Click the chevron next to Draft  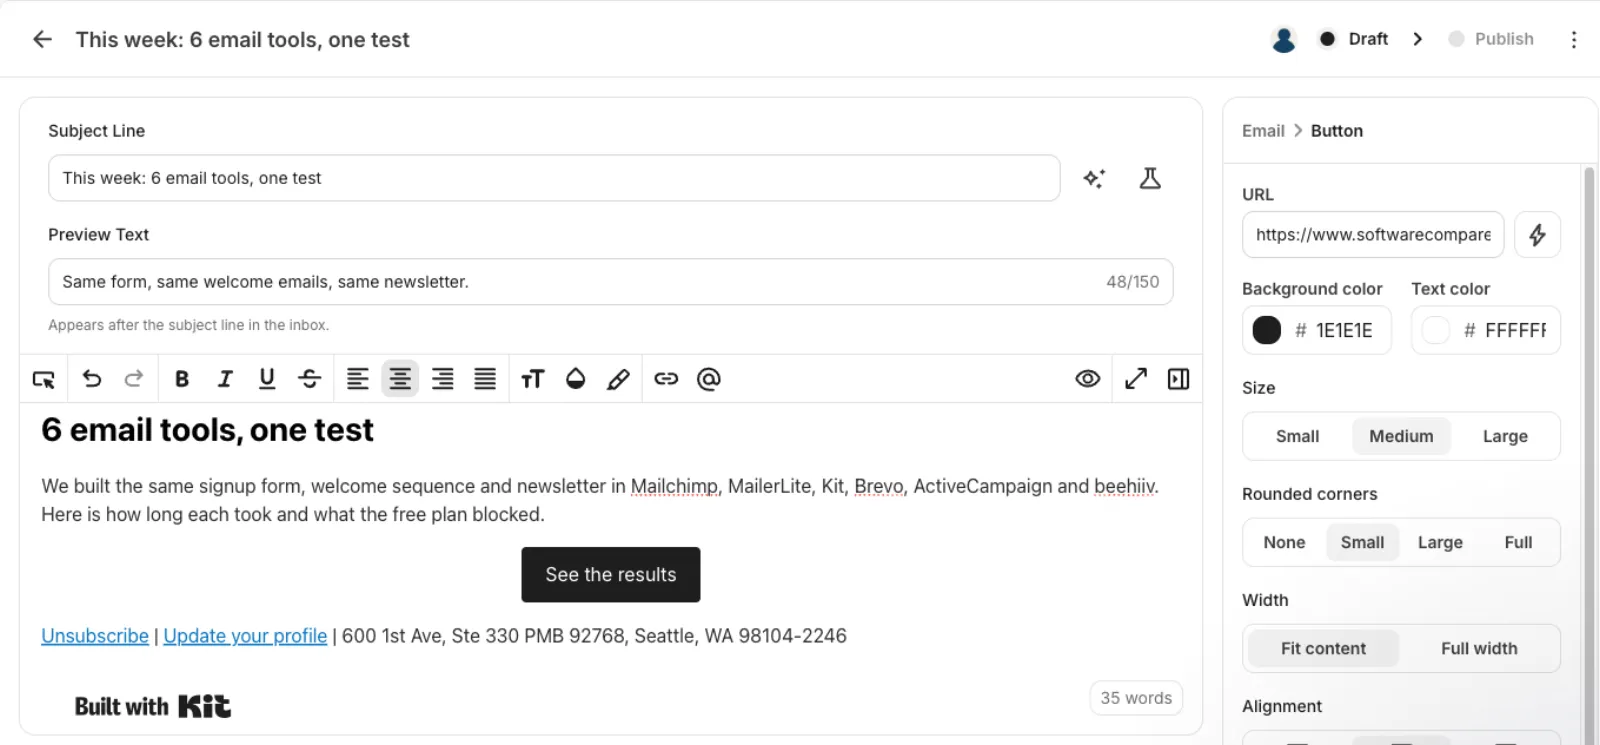click(x=1418, y=39)
